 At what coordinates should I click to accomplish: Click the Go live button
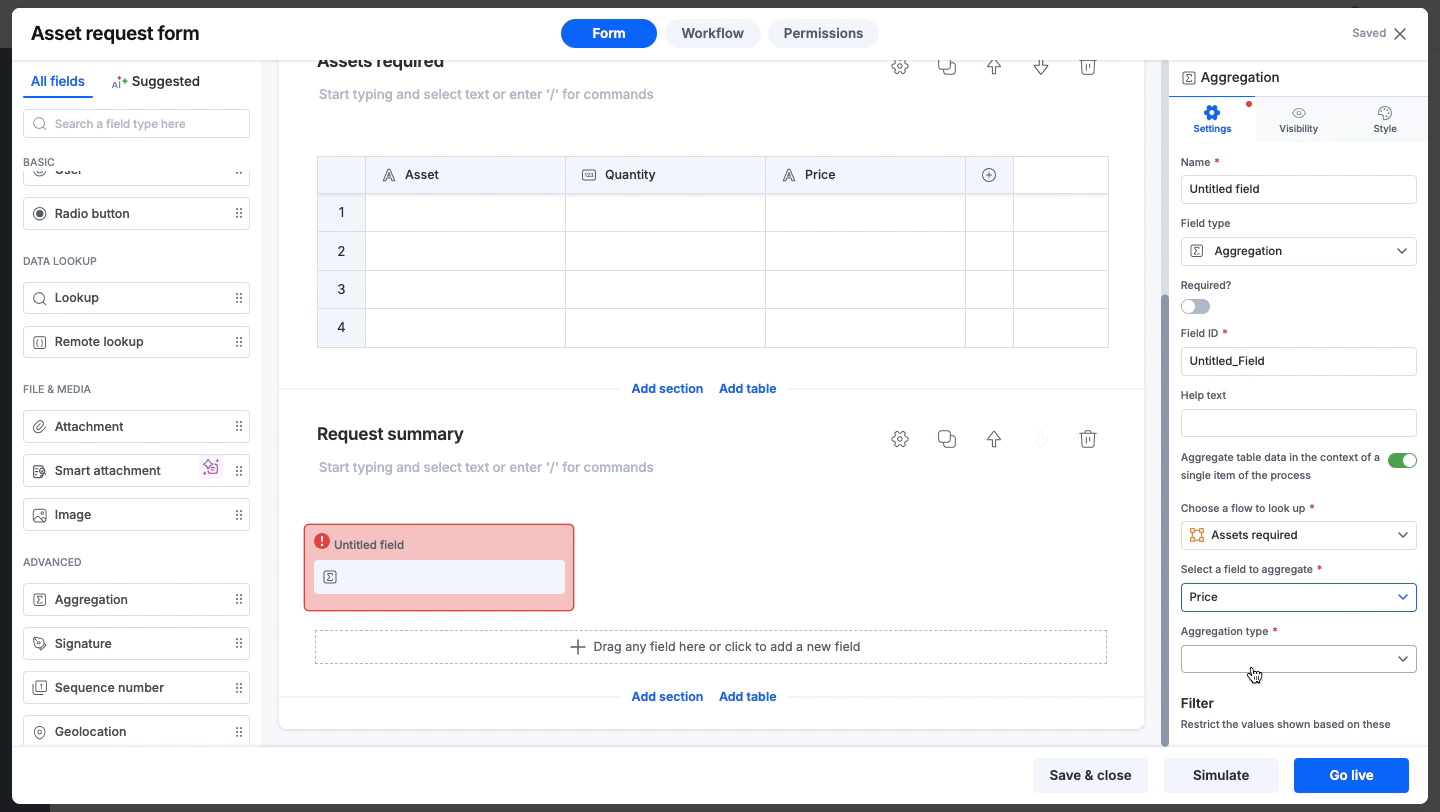tap(1351, 775)
